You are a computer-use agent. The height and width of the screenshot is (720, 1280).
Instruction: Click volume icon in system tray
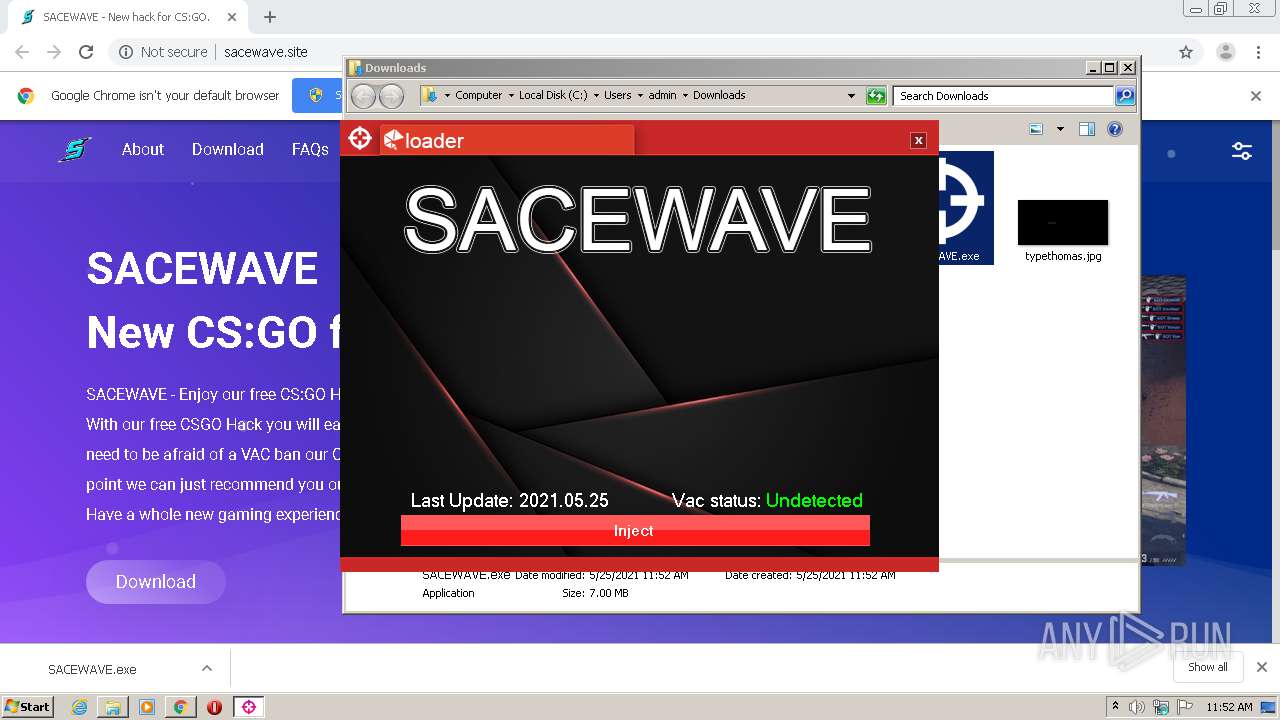(x=1137, y=707)
